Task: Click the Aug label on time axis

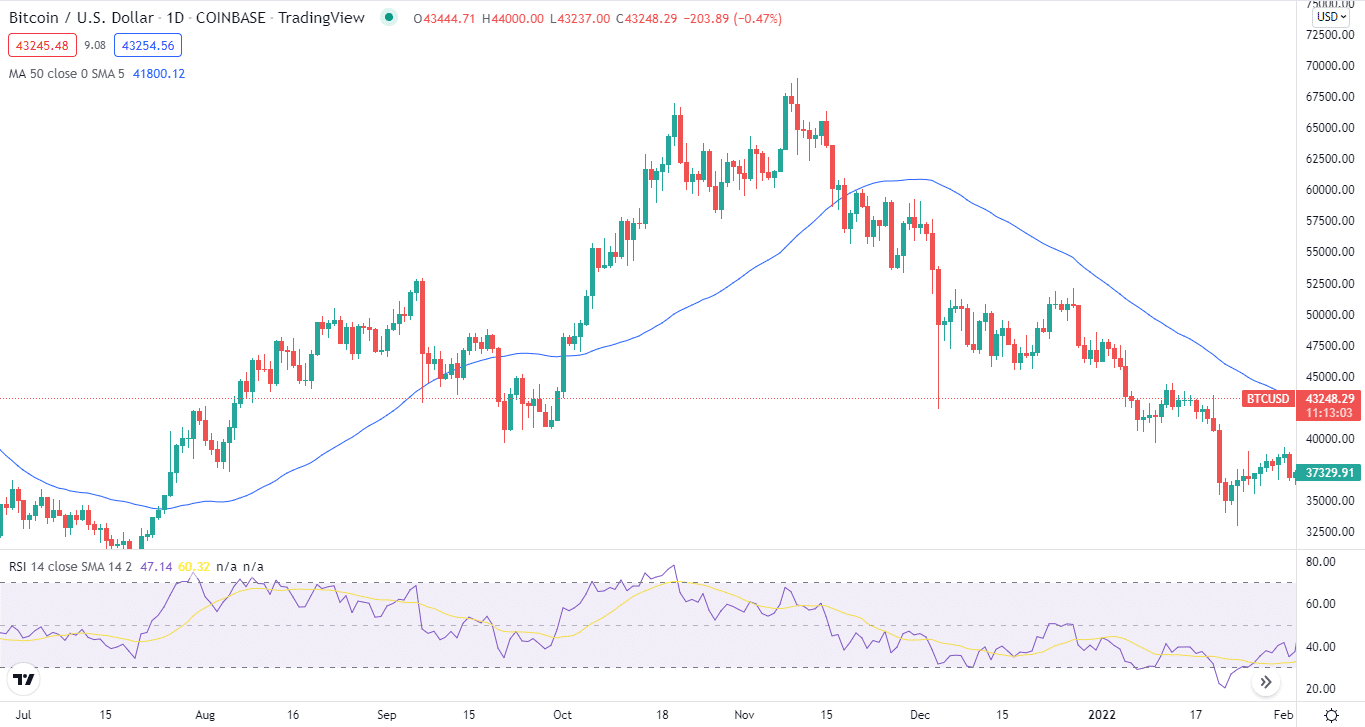Action: pyautogui.click(x=206, y=715)
